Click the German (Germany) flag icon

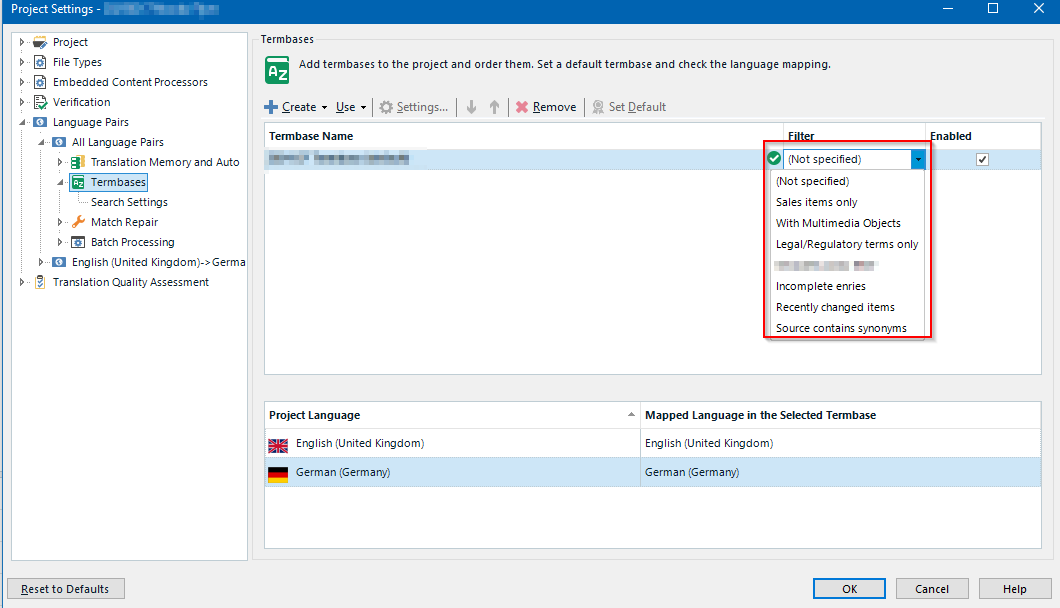coord(277,471)
